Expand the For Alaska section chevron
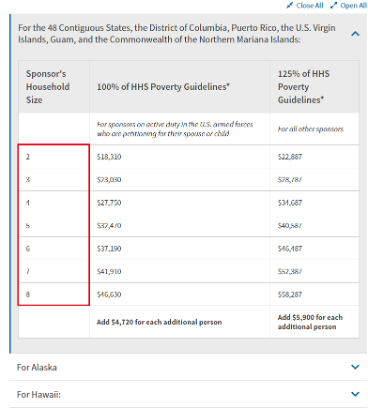The height and width of the screenshot is (408, 368). 355,367
